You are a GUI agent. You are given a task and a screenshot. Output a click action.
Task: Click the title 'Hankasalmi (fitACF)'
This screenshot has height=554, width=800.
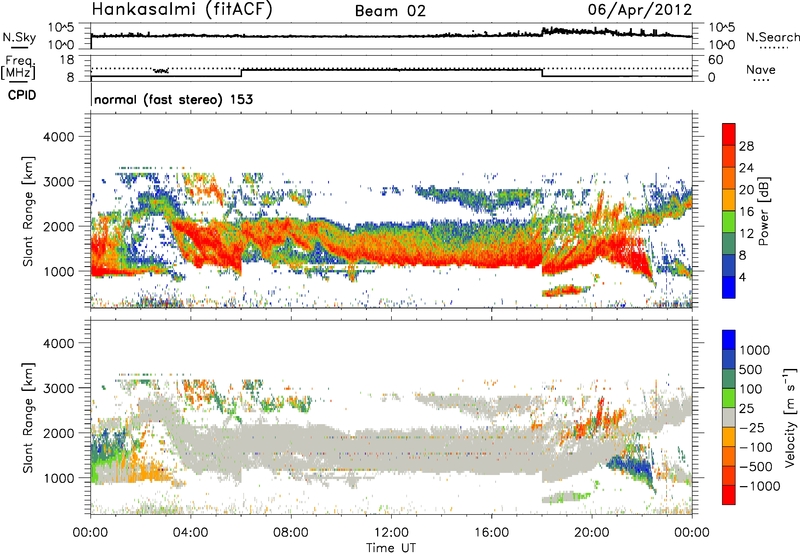pos(182,9)
